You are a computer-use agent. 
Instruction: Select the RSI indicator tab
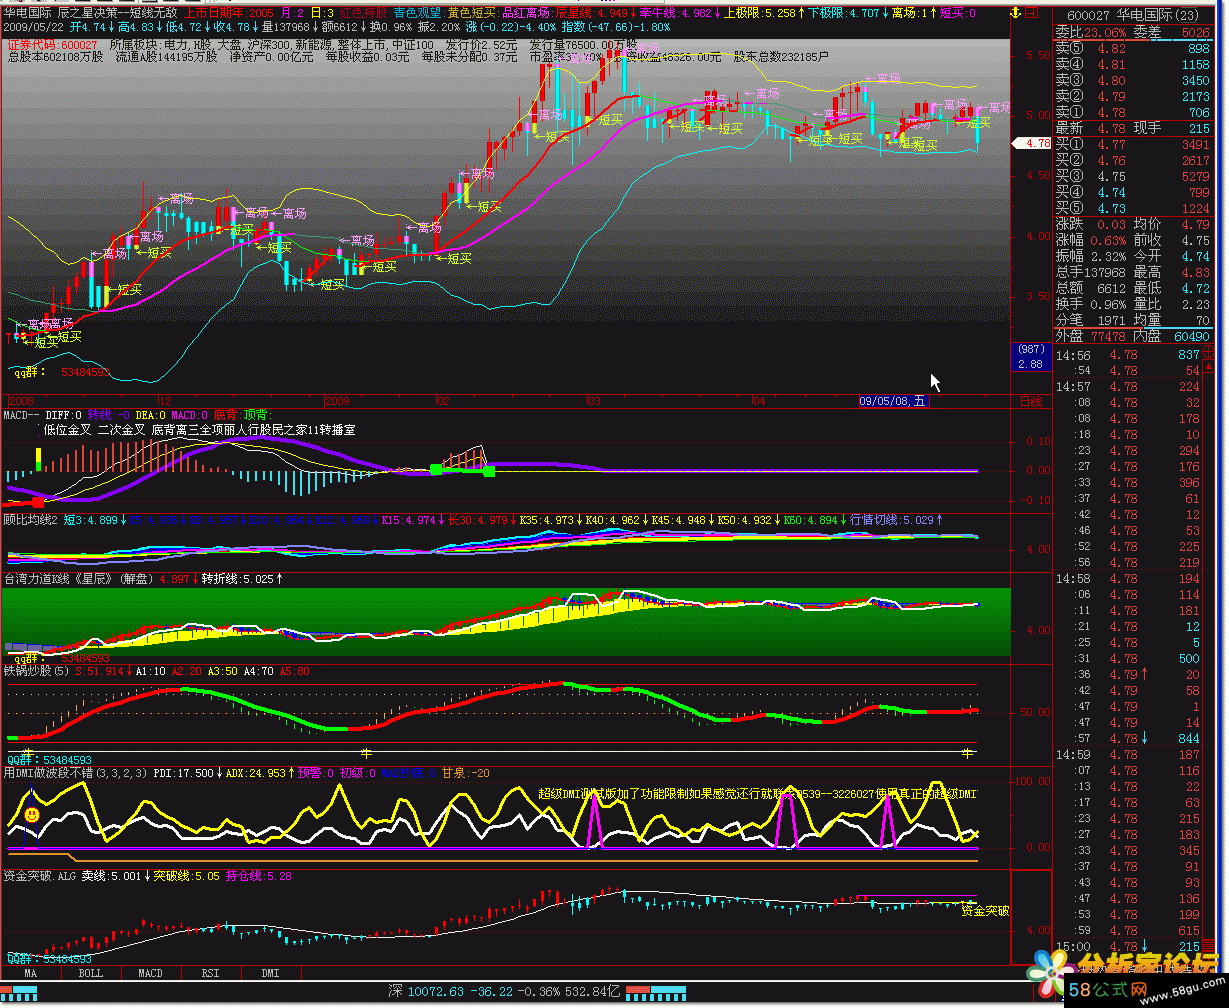[210, 972]
